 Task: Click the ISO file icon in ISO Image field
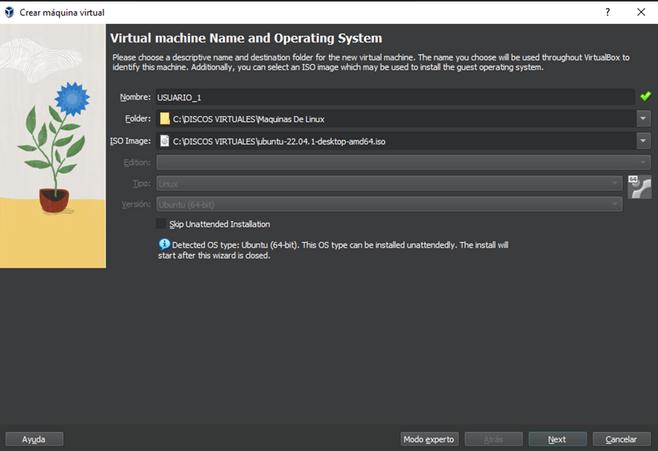coord(165,141)
